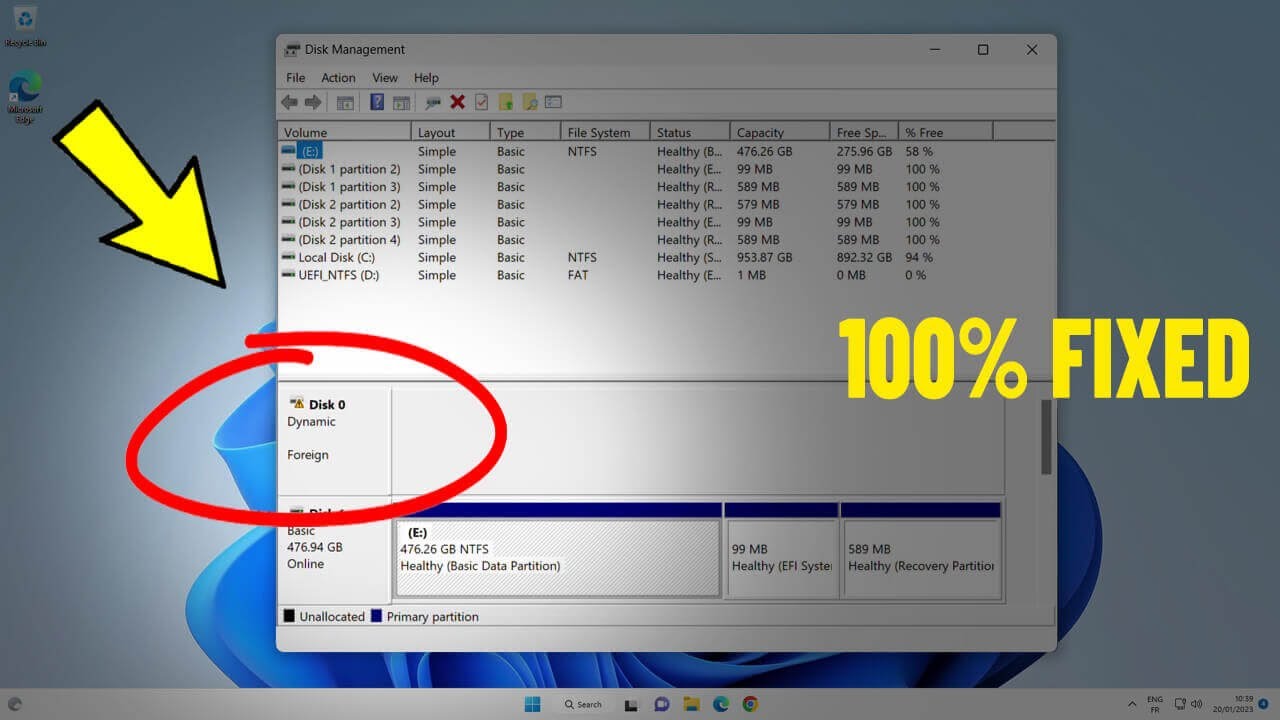Open the blue question-mark Help toolbar icon

pyautogui.click(x=377, y=102)
